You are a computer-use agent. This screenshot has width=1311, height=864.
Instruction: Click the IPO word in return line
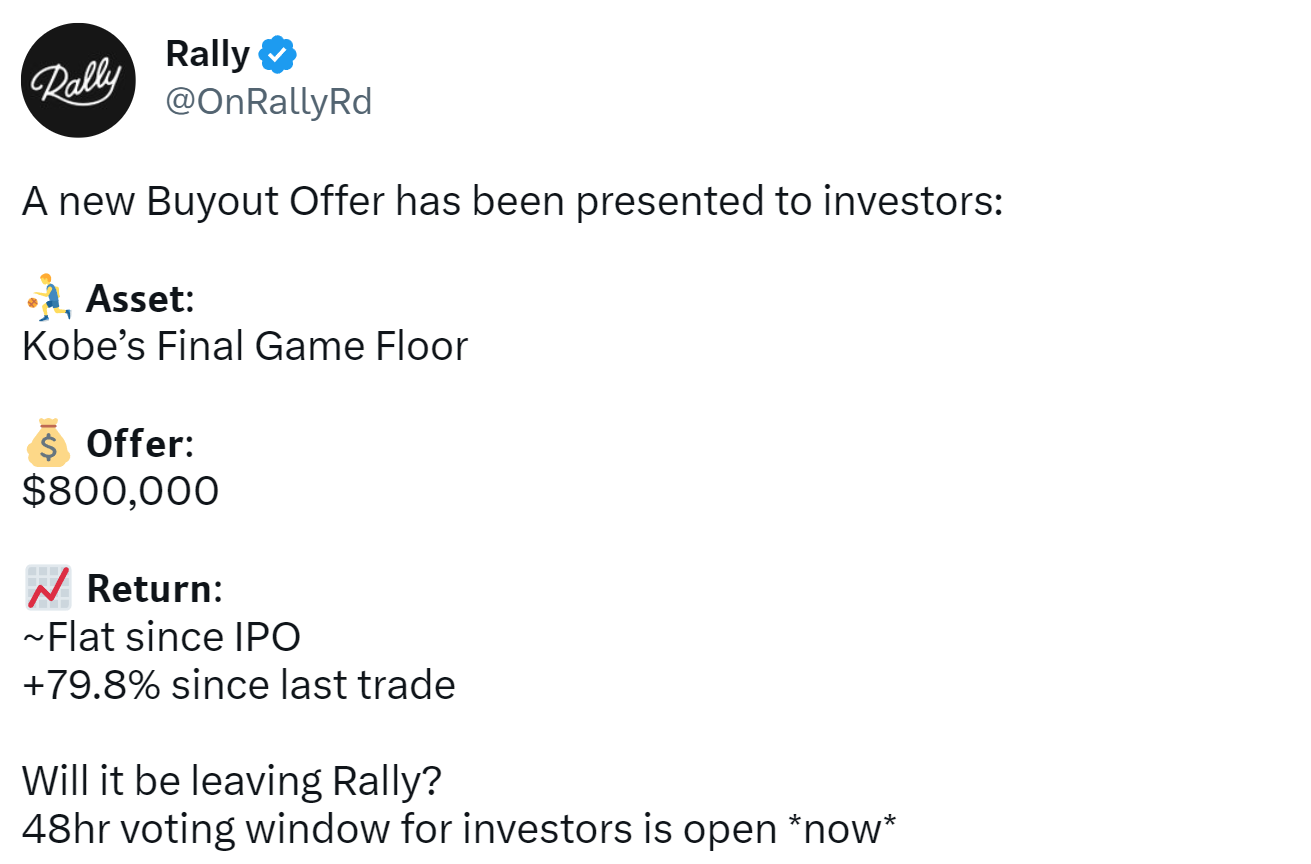tap(267, 637)
